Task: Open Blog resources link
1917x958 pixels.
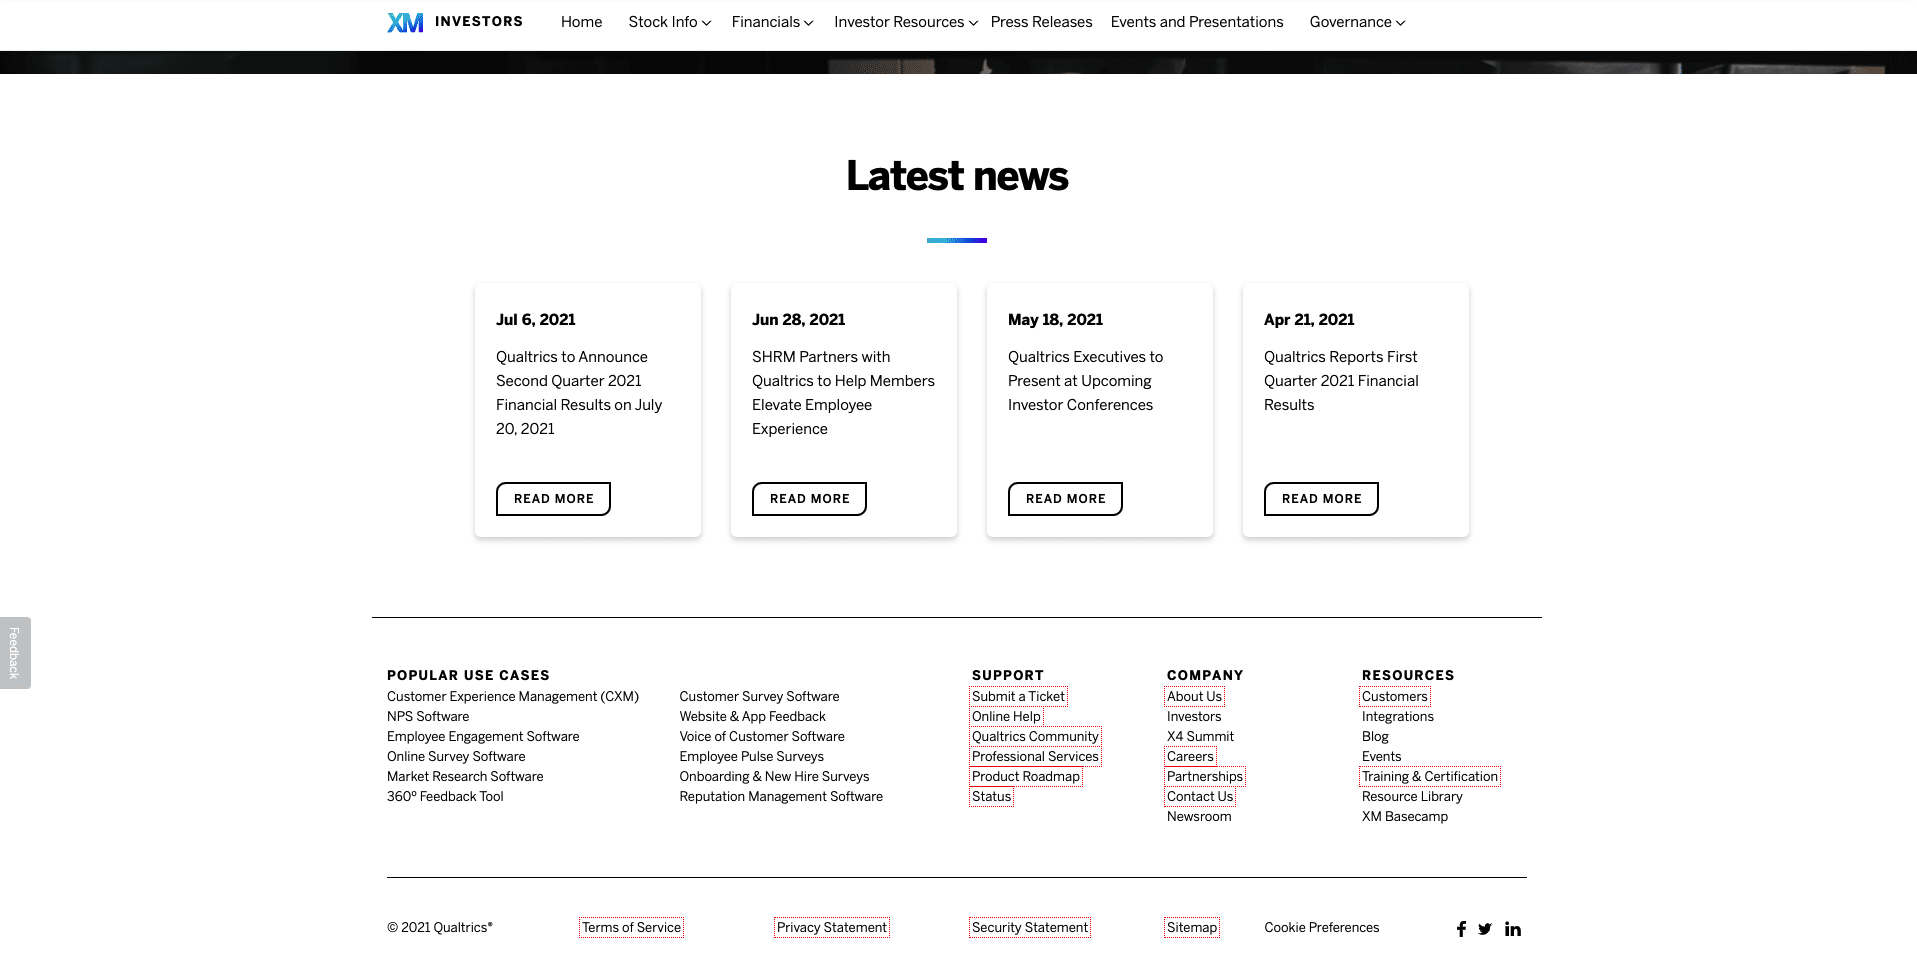Action: (x=1375, y=737)
